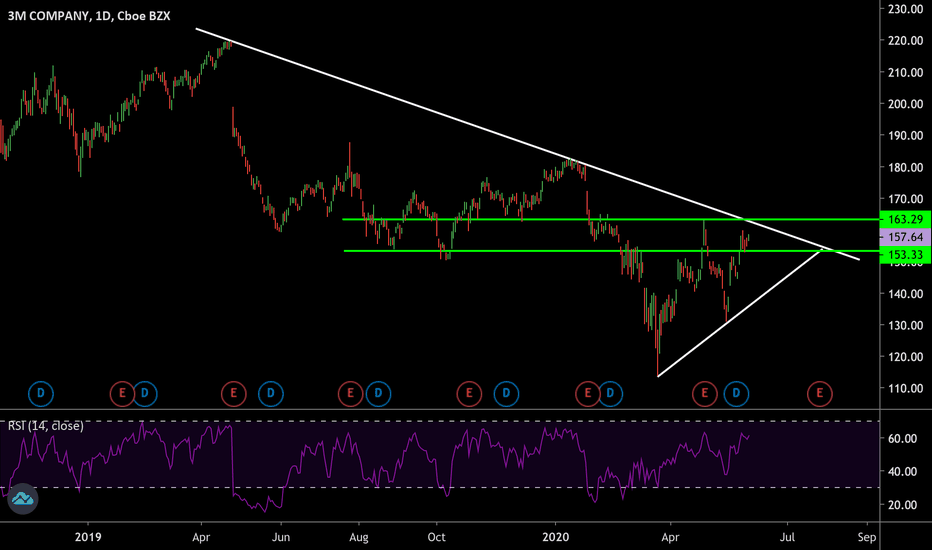Viewport: 932px width, 550px height.
Task: Click the 2019 label on time axis
Action: [x=88, y=537]
